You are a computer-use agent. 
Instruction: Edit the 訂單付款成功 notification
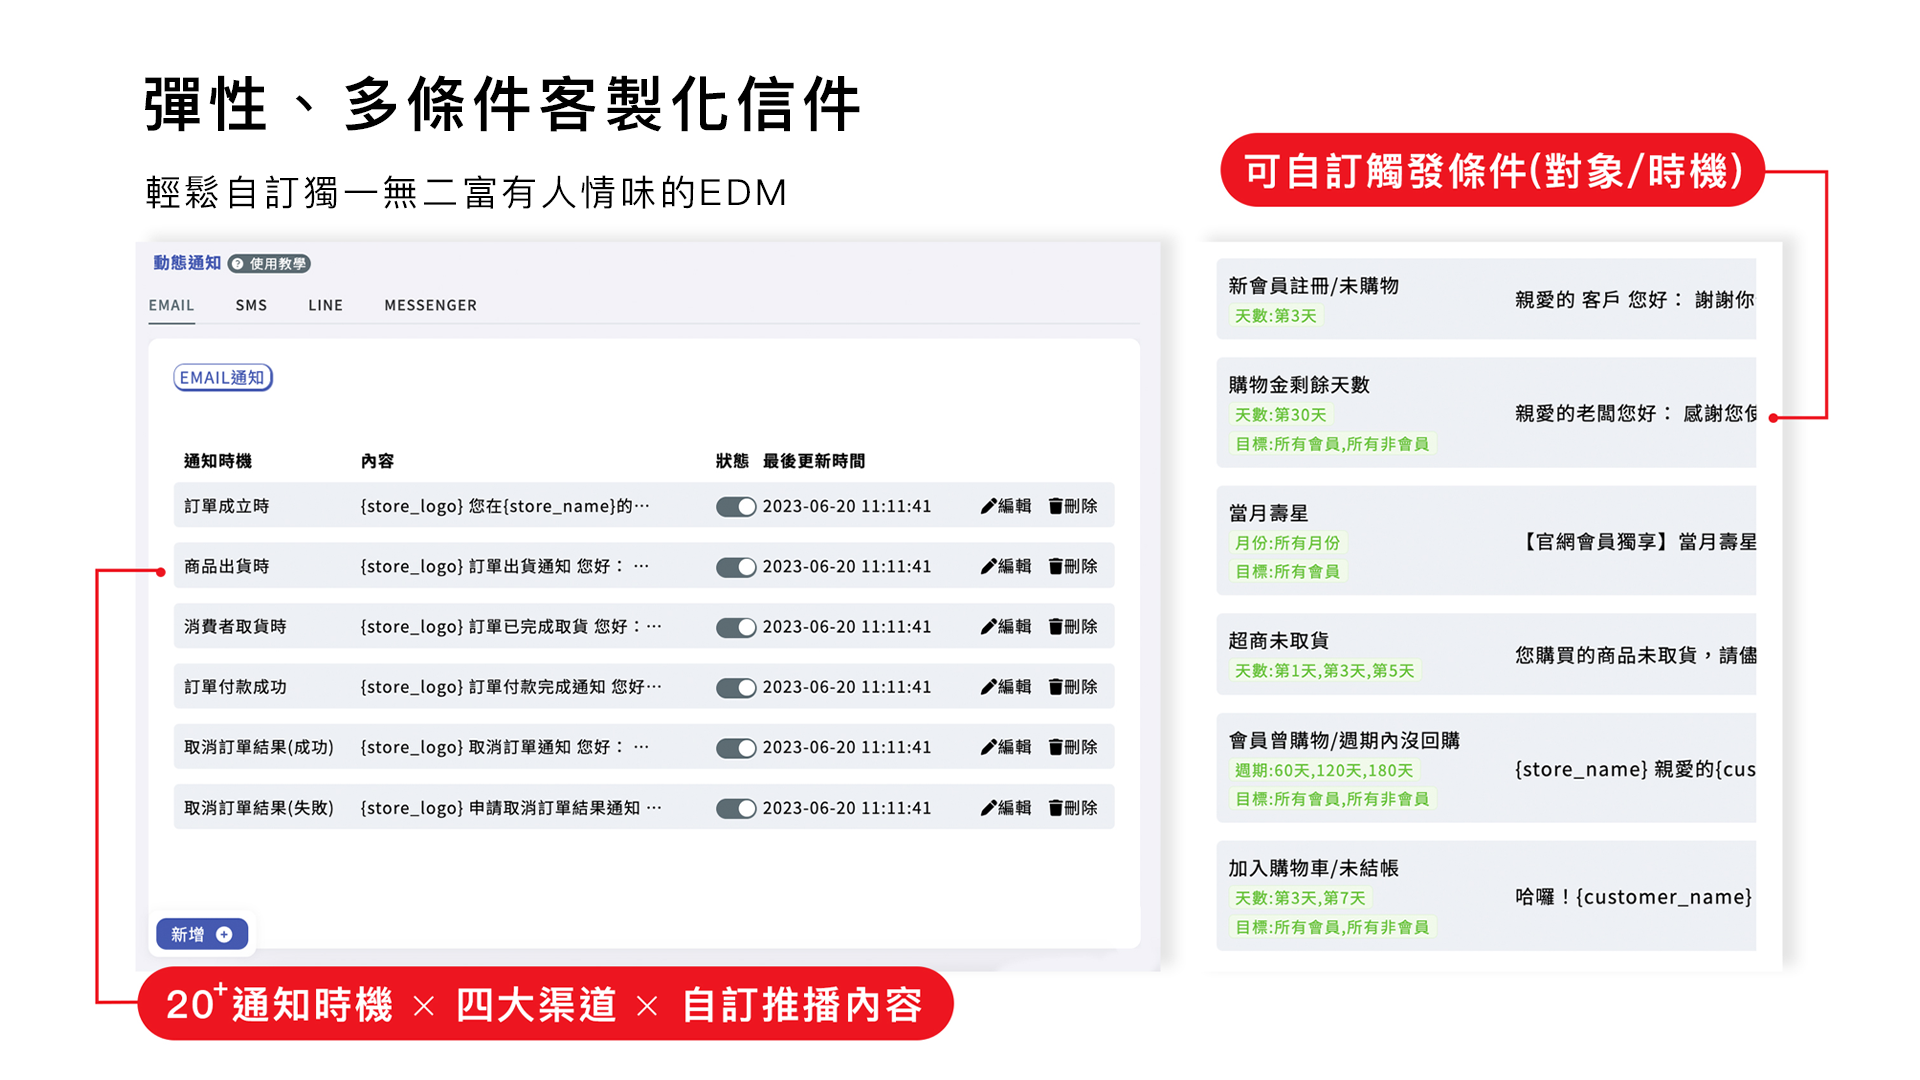[1006, 687]
